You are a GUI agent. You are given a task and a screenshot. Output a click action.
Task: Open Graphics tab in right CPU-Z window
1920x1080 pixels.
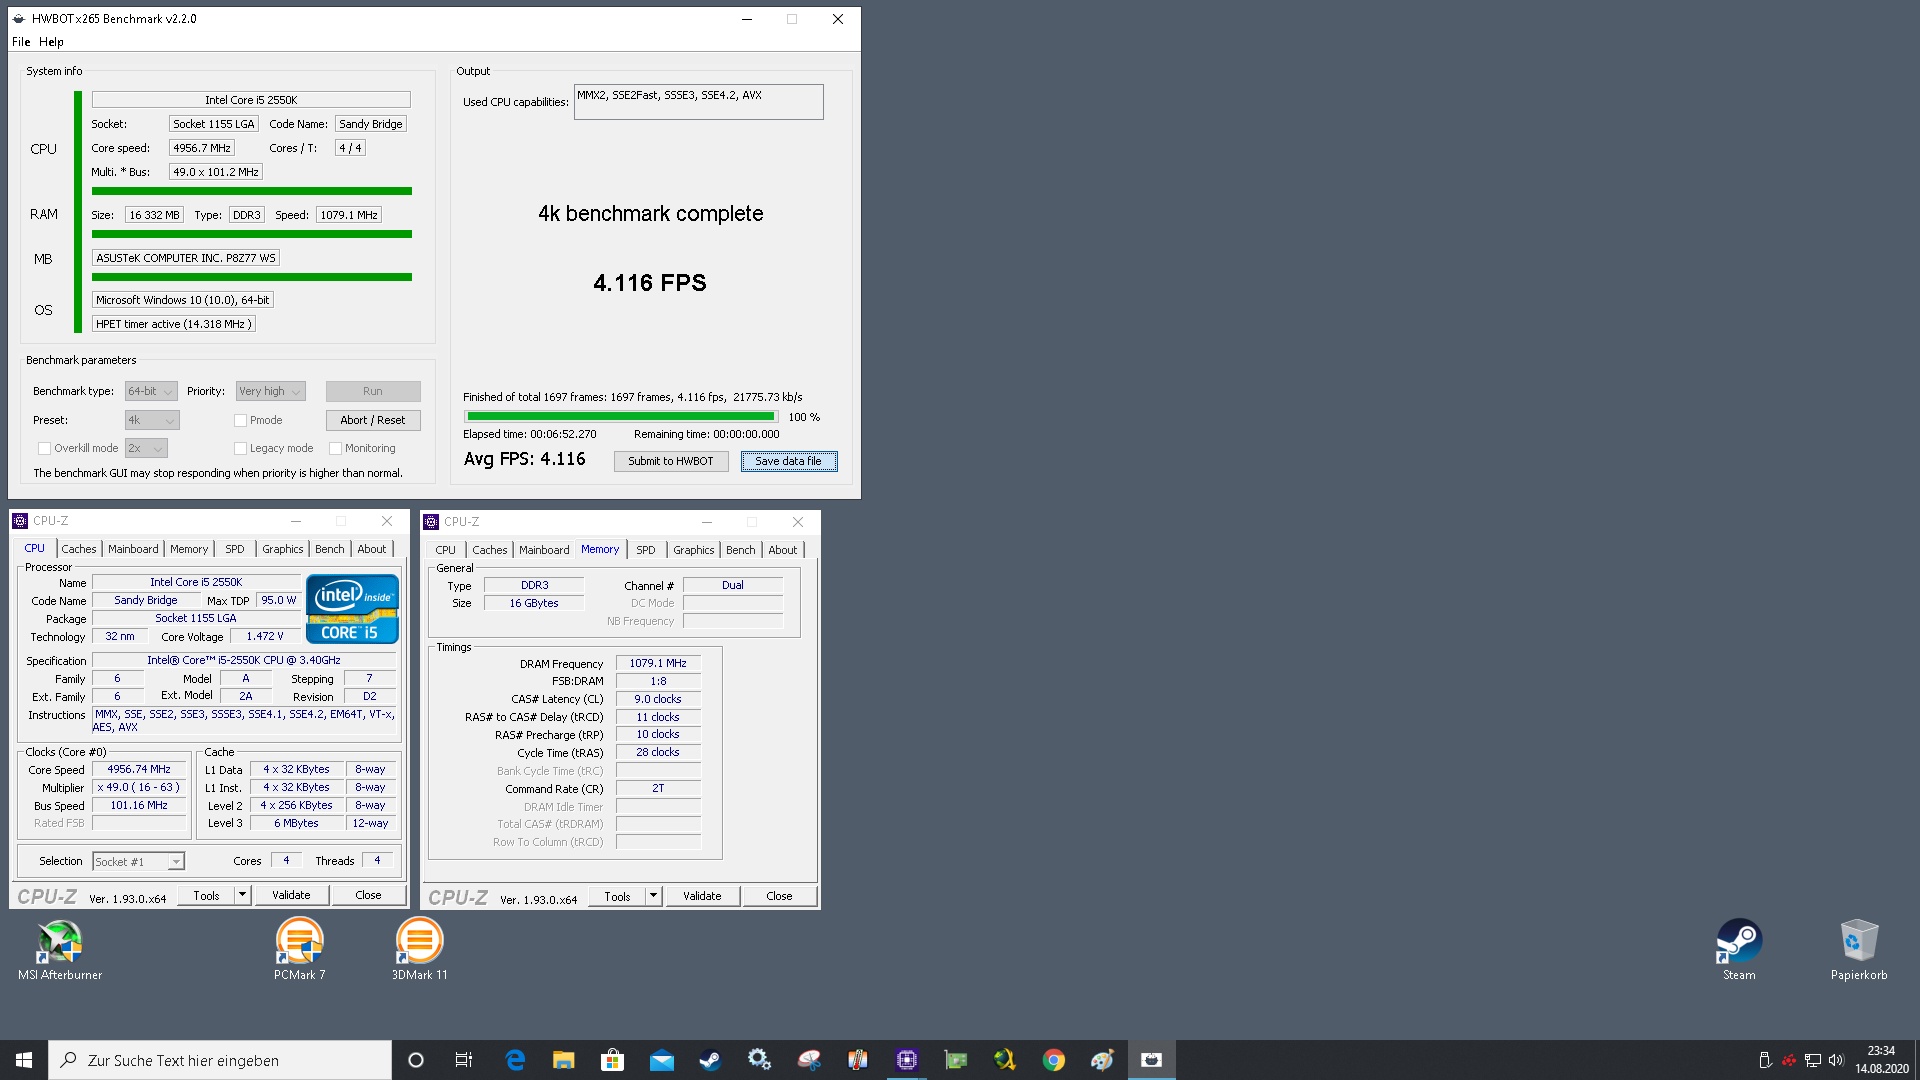[x=693, y=550]
